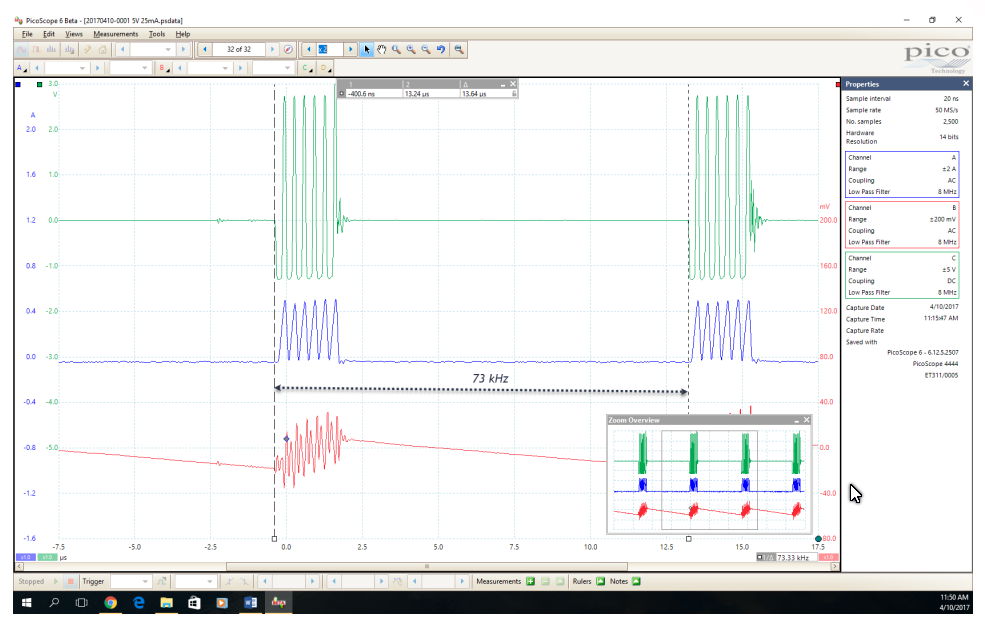Open File Explorer from the taskbar
This screenshot has width=985, height=628.
[x=166, y=603]
